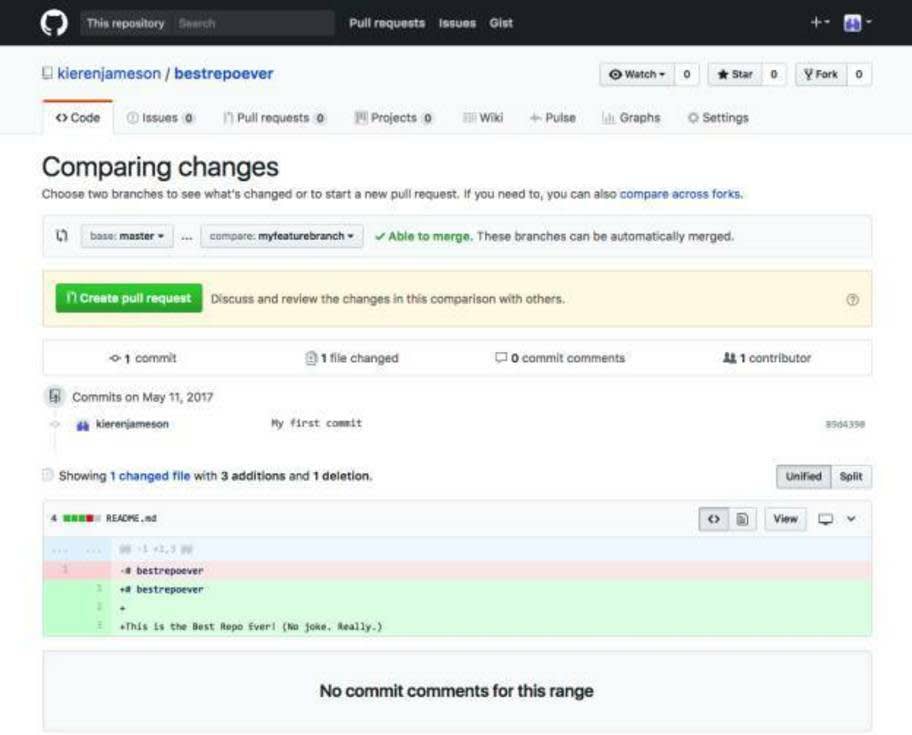This screenshot has height=735, width=912.
Task: Toggle Watch on the repository
Action: pyautogui.click(x=636, y=74)
